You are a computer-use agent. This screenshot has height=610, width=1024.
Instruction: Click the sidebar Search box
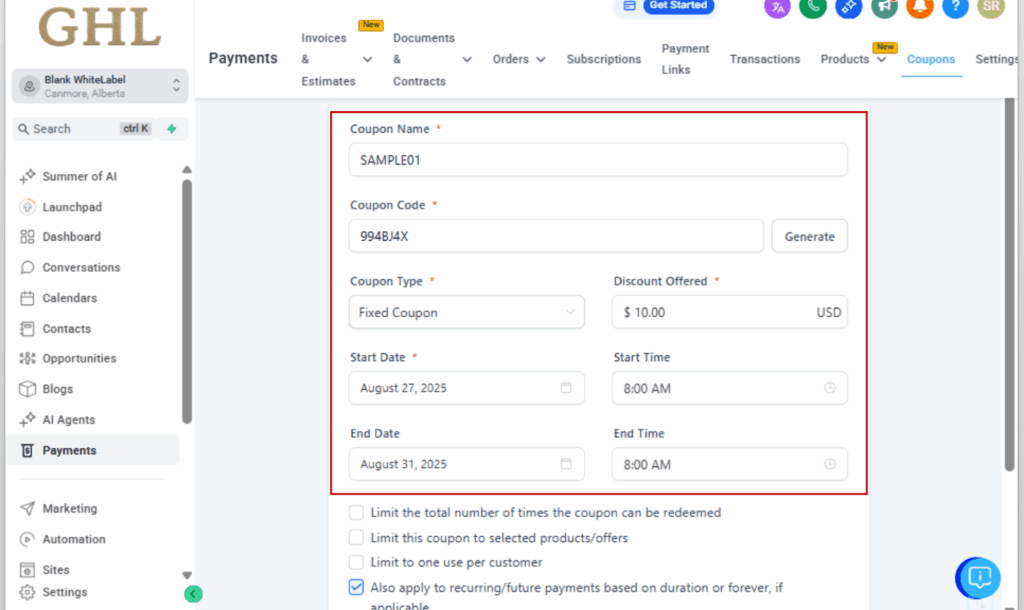click(84, 129)
